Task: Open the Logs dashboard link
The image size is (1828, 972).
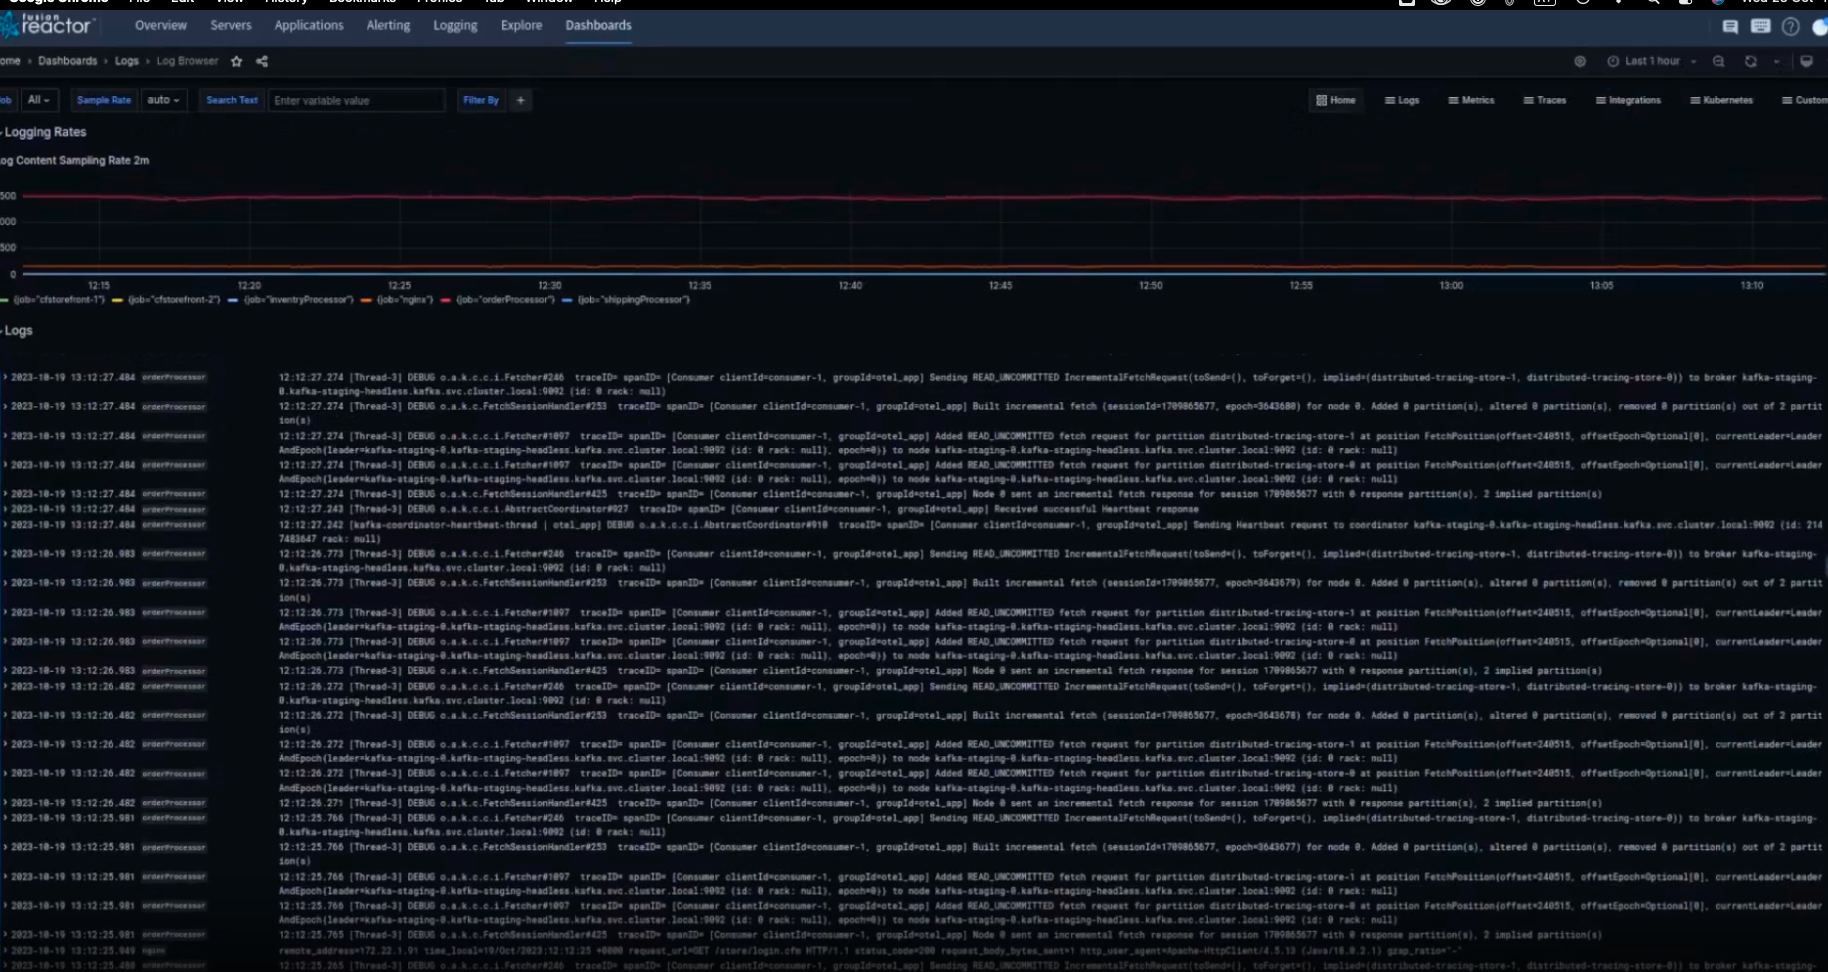Action: click(x=1402, y=100)
